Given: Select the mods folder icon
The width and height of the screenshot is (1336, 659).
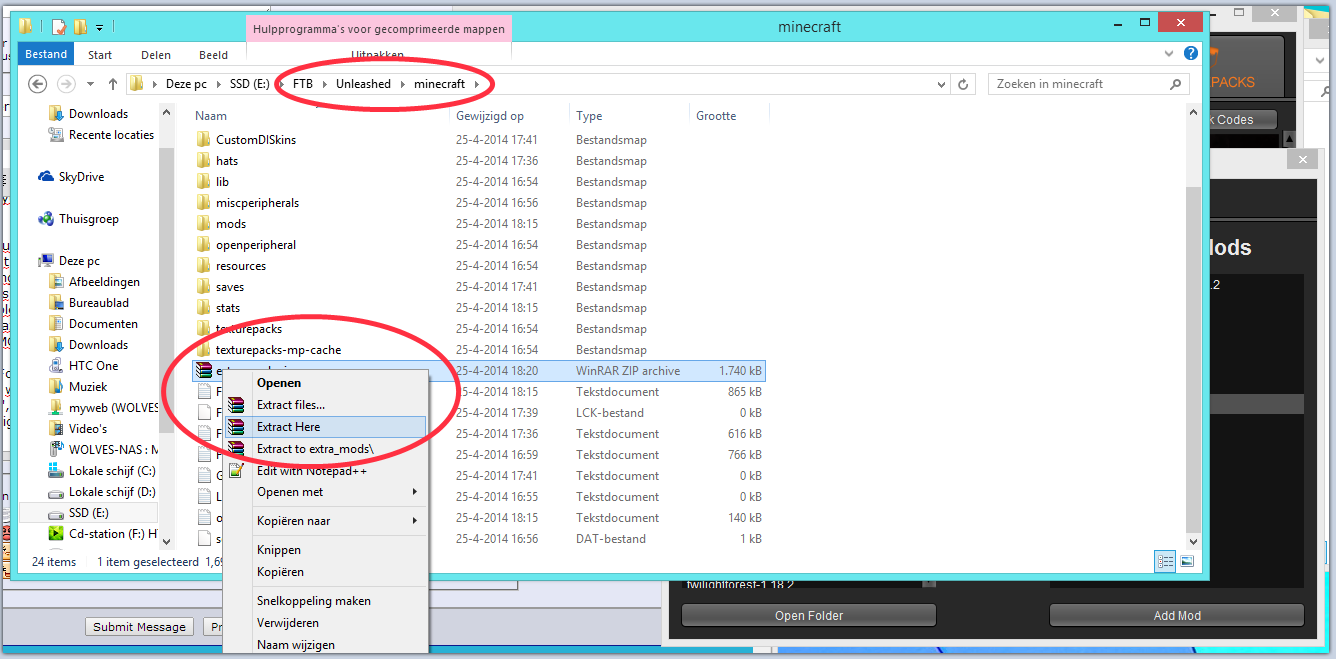Looking at the screenshot, I should pyautogui.click(x=204, y=224).
